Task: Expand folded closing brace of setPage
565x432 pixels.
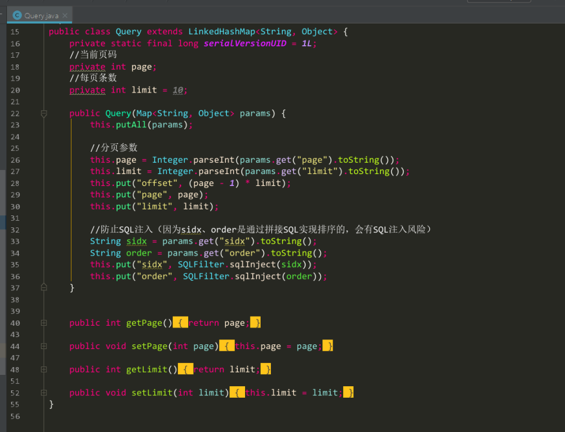Action: point(328,346)
